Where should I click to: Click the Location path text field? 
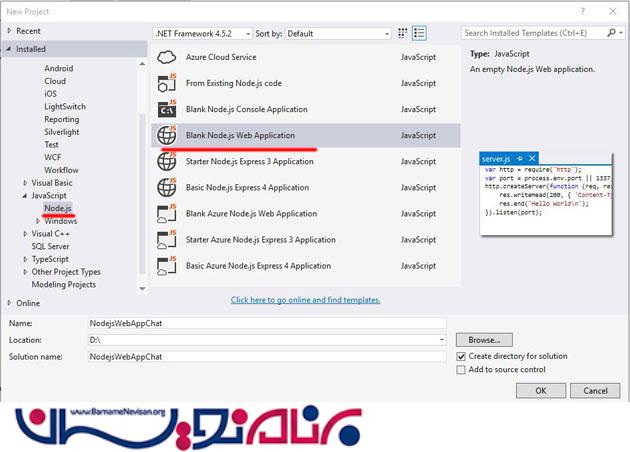coord(263,340)
